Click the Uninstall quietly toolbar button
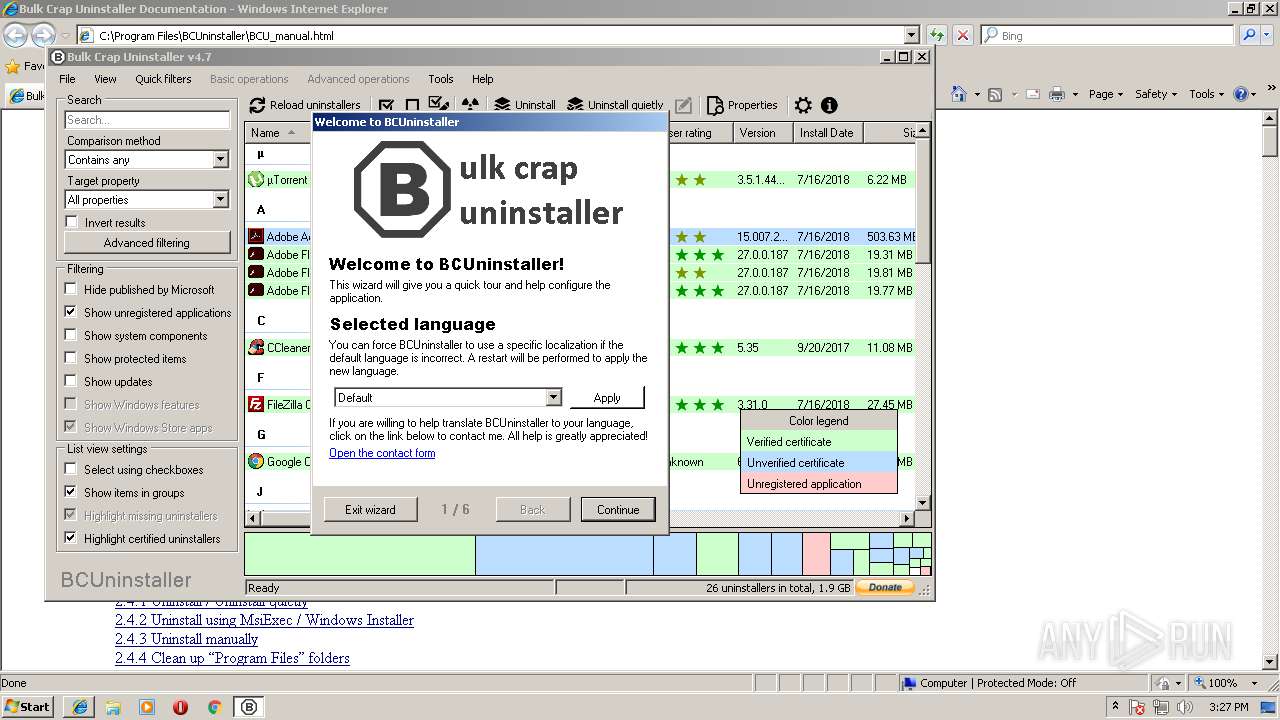This screenshot has width=1280, height=720. click(615, 105)
